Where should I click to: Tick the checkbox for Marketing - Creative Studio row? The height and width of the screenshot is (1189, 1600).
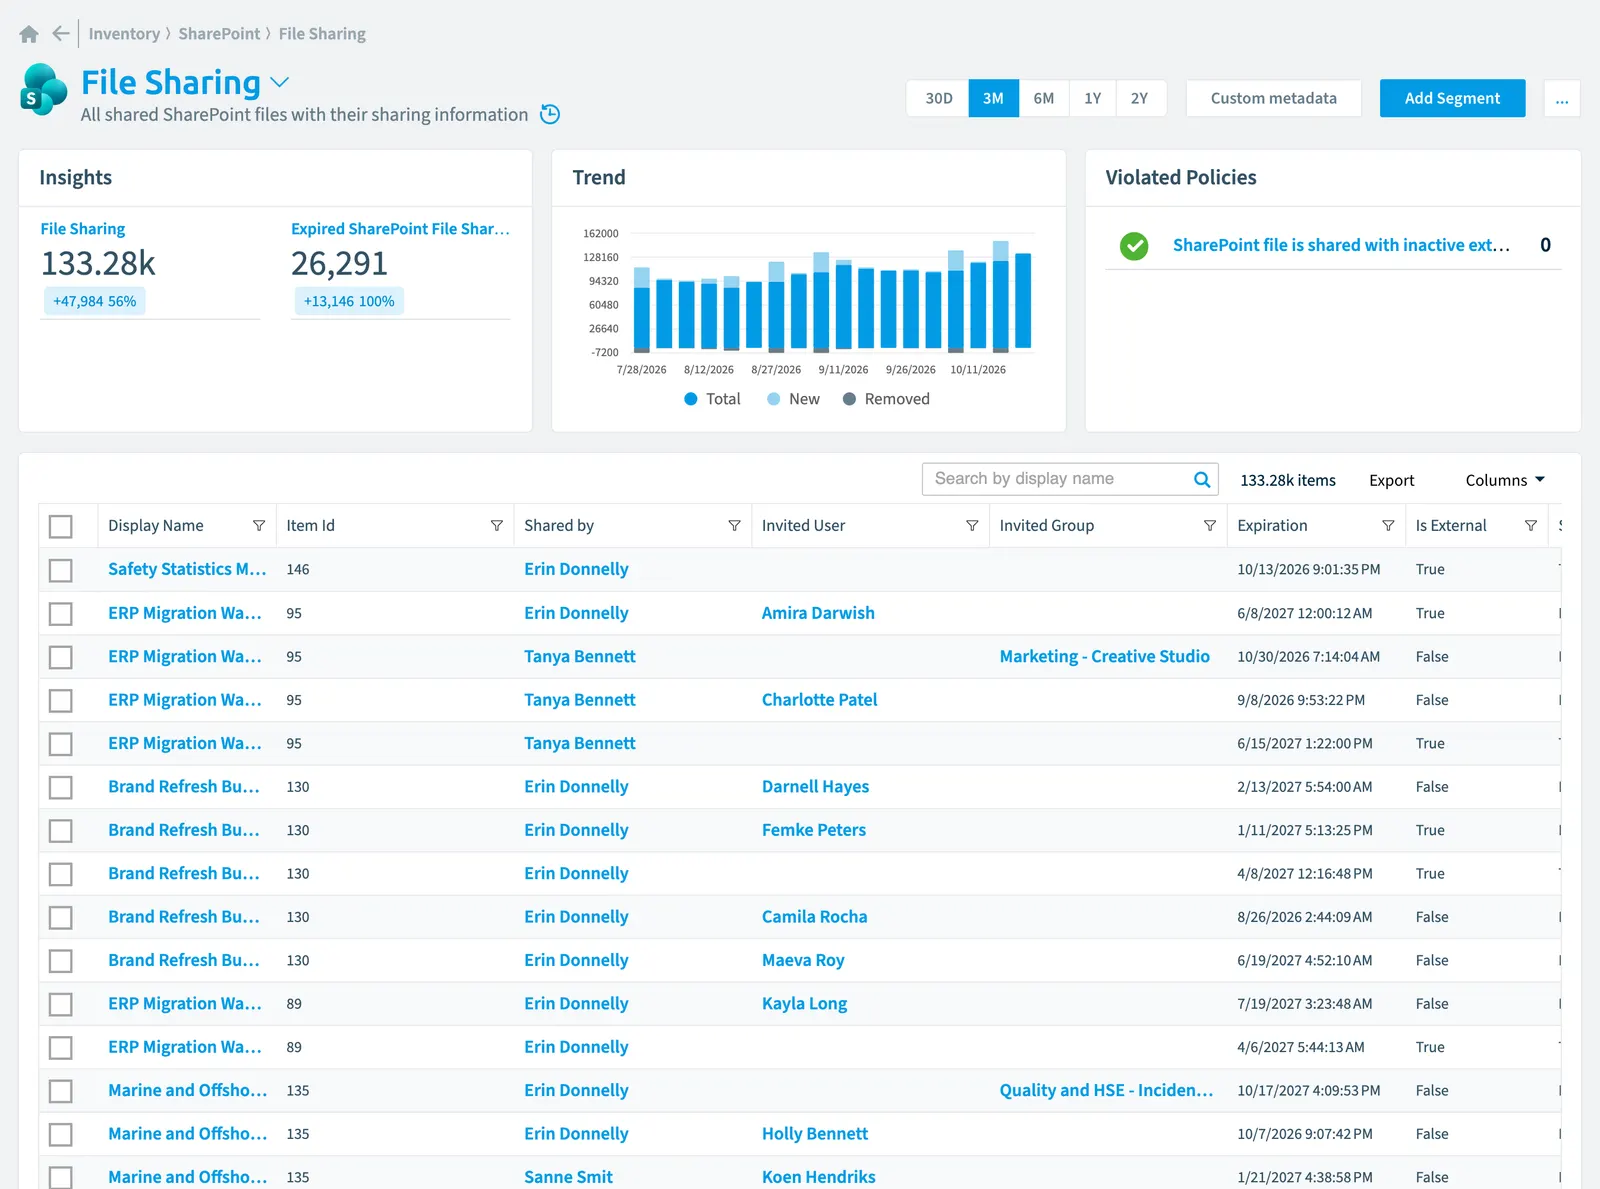61,657
